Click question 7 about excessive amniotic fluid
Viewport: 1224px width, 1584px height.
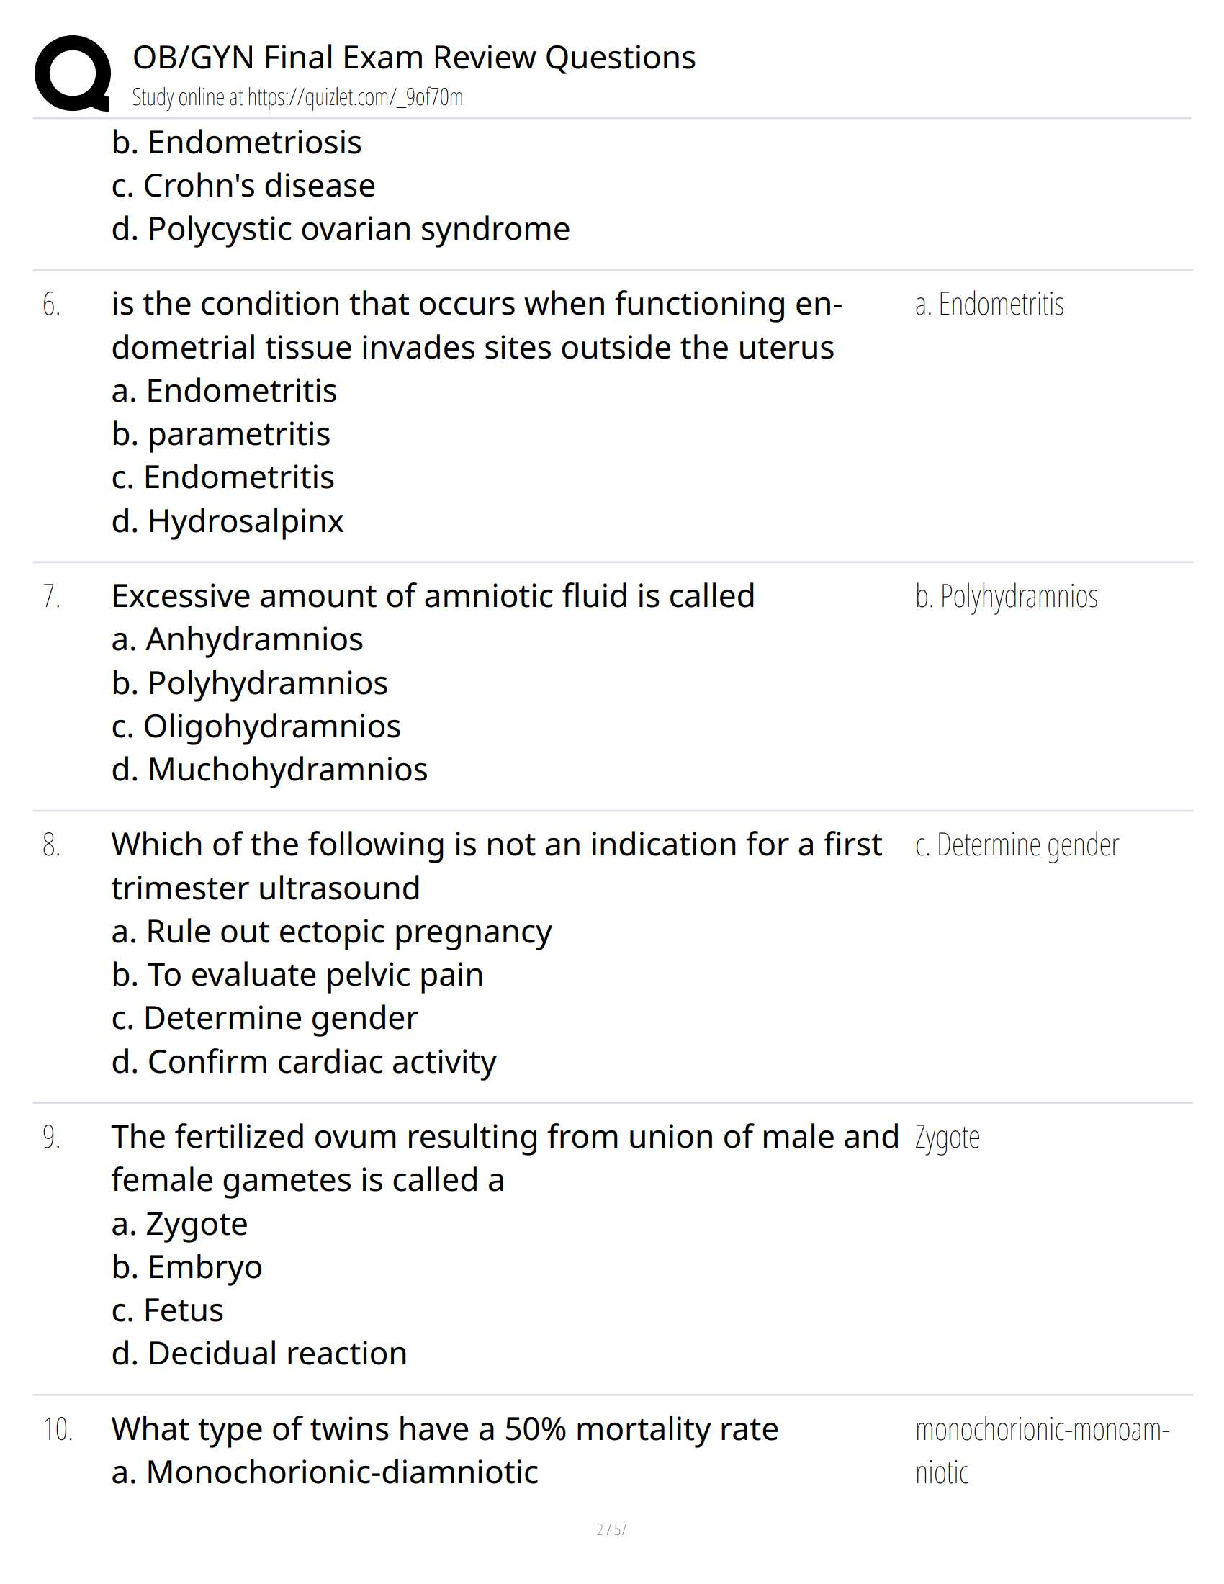click(x=433, y=596)
